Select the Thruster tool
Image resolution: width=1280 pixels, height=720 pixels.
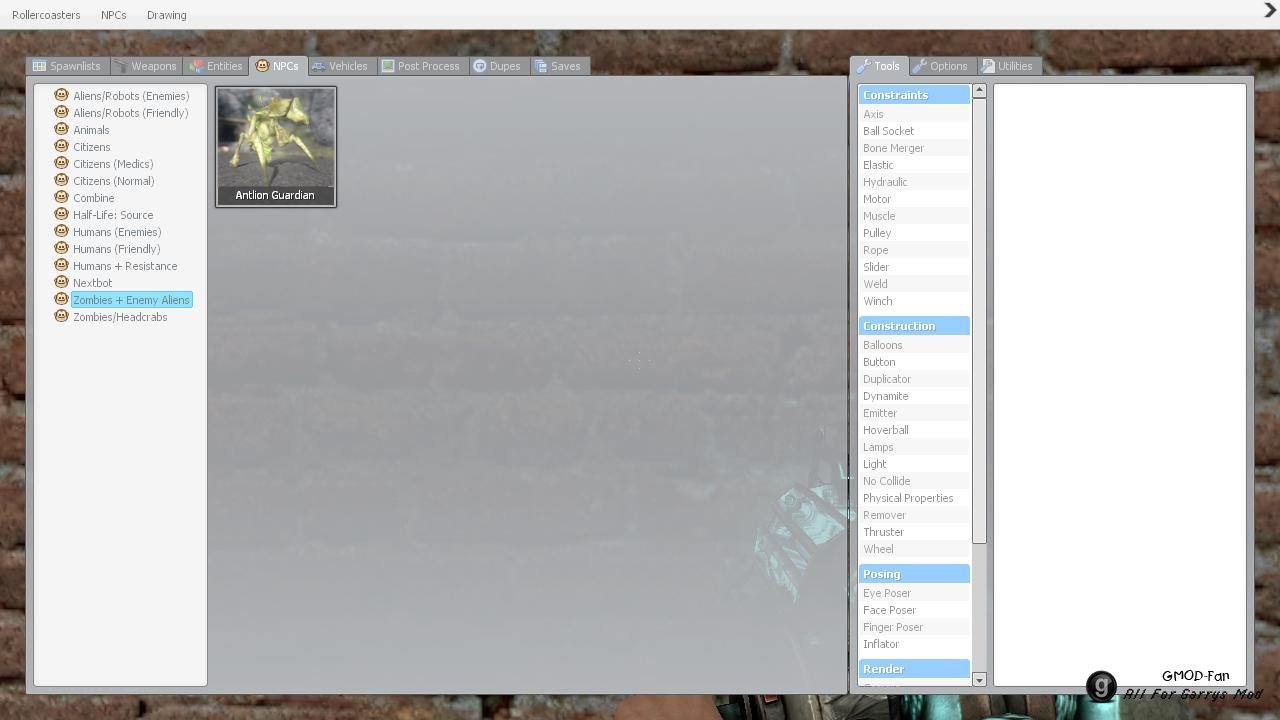[x=914, y=532]
